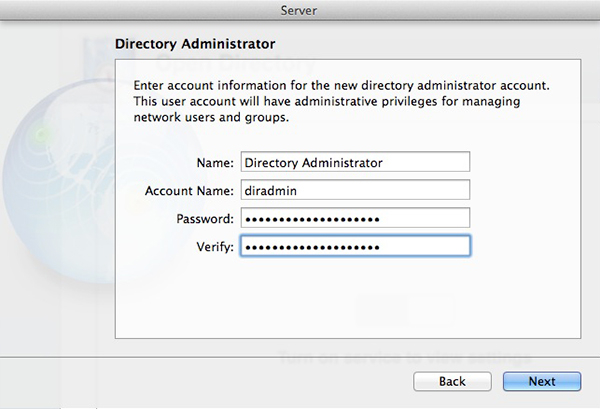Screen dimensions: 600x409
Task: Click into the Password field
Action: point(355,218)
